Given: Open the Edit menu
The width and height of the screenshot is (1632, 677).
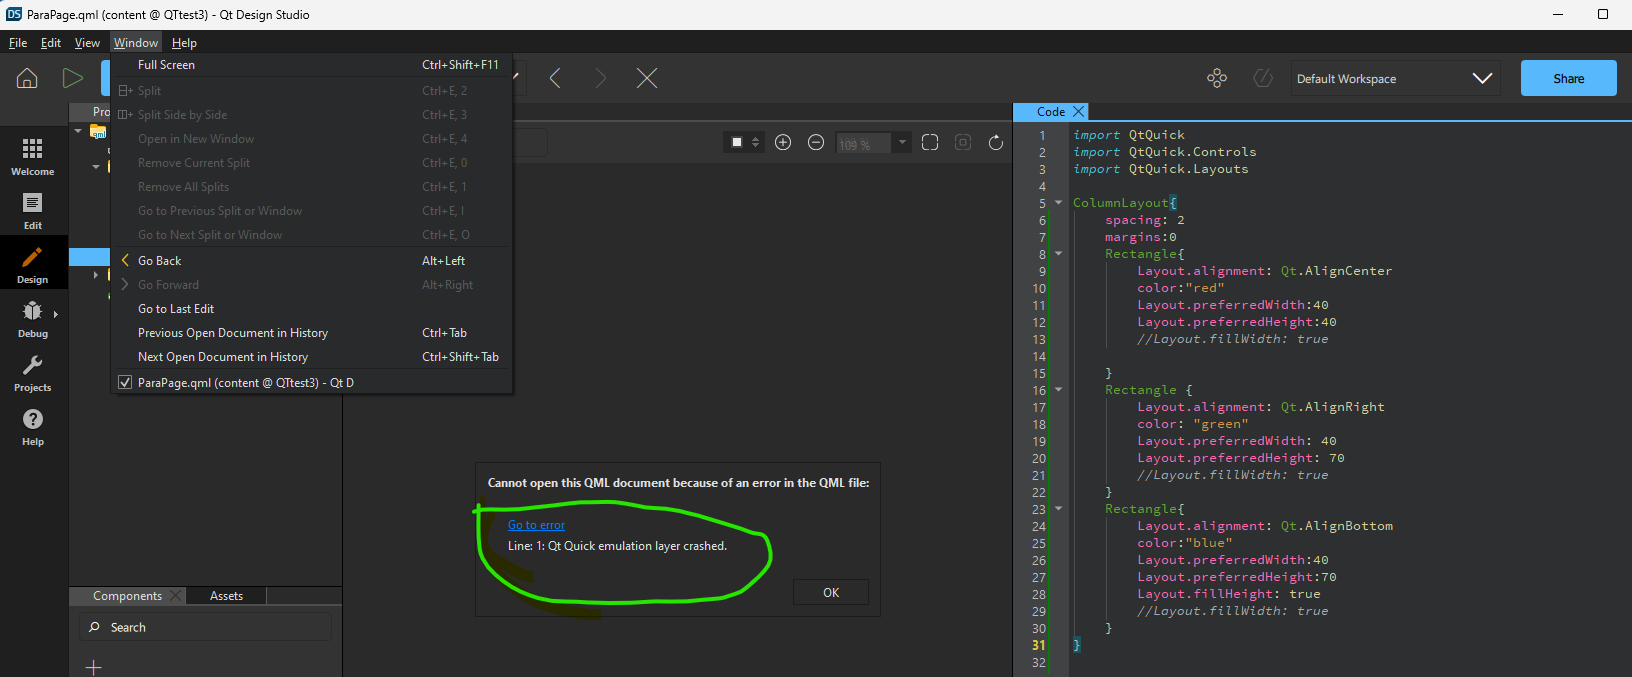Looking at the screenshot, I should tap(51, 43).
